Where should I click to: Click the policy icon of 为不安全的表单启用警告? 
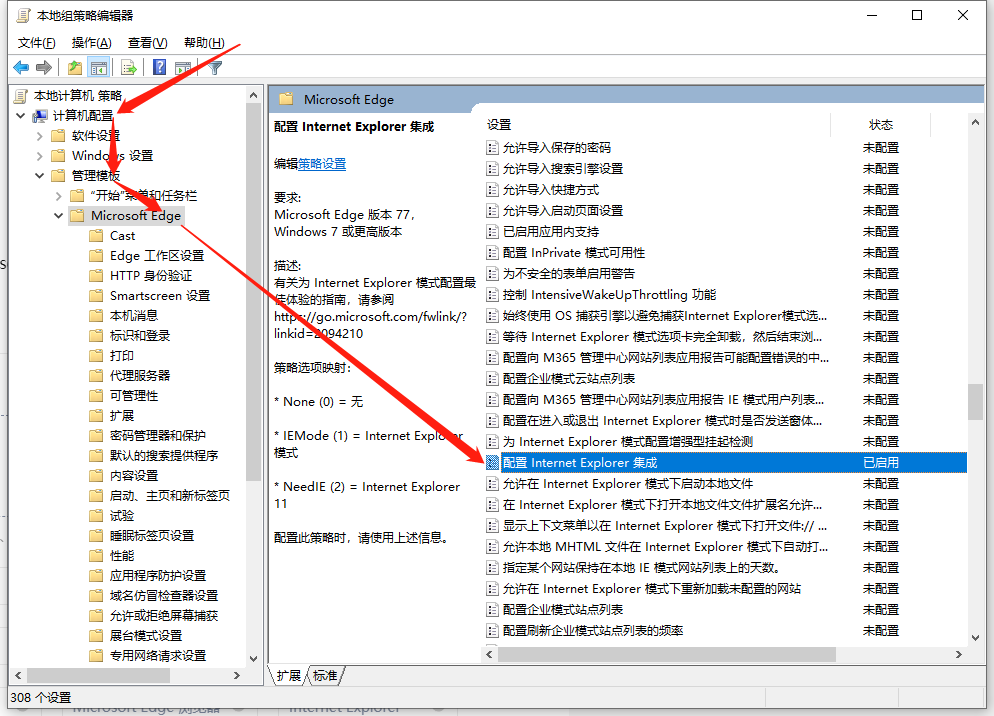point(492,274)
